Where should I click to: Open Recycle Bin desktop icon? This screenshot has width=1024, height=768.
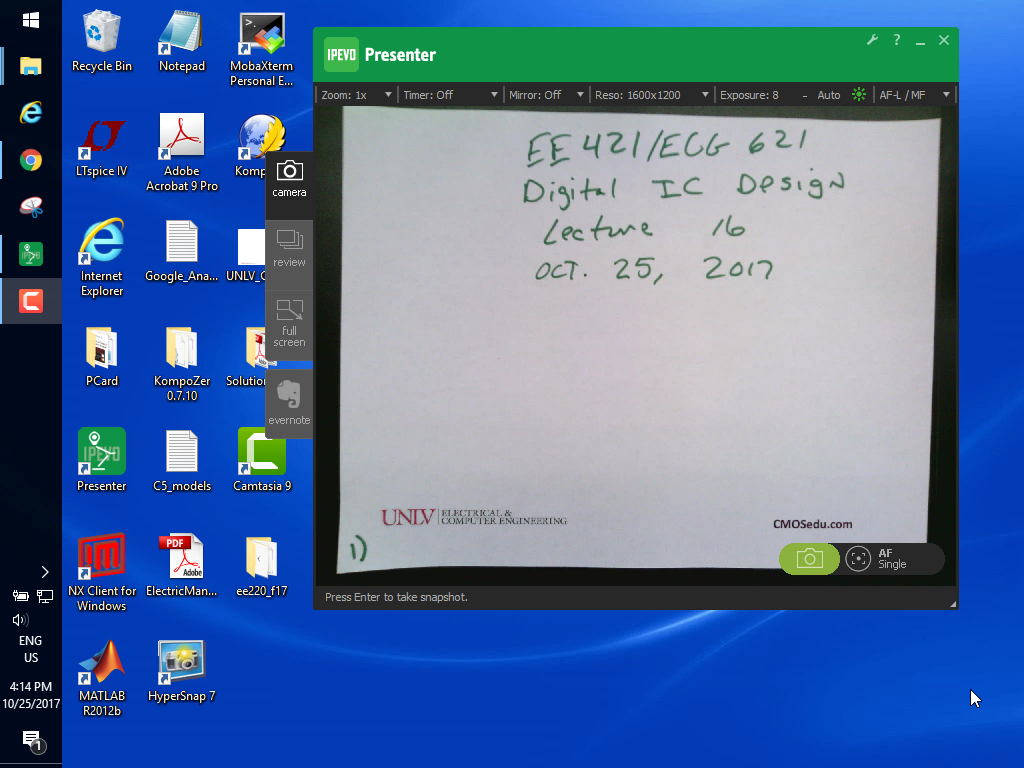pos(102,41)
